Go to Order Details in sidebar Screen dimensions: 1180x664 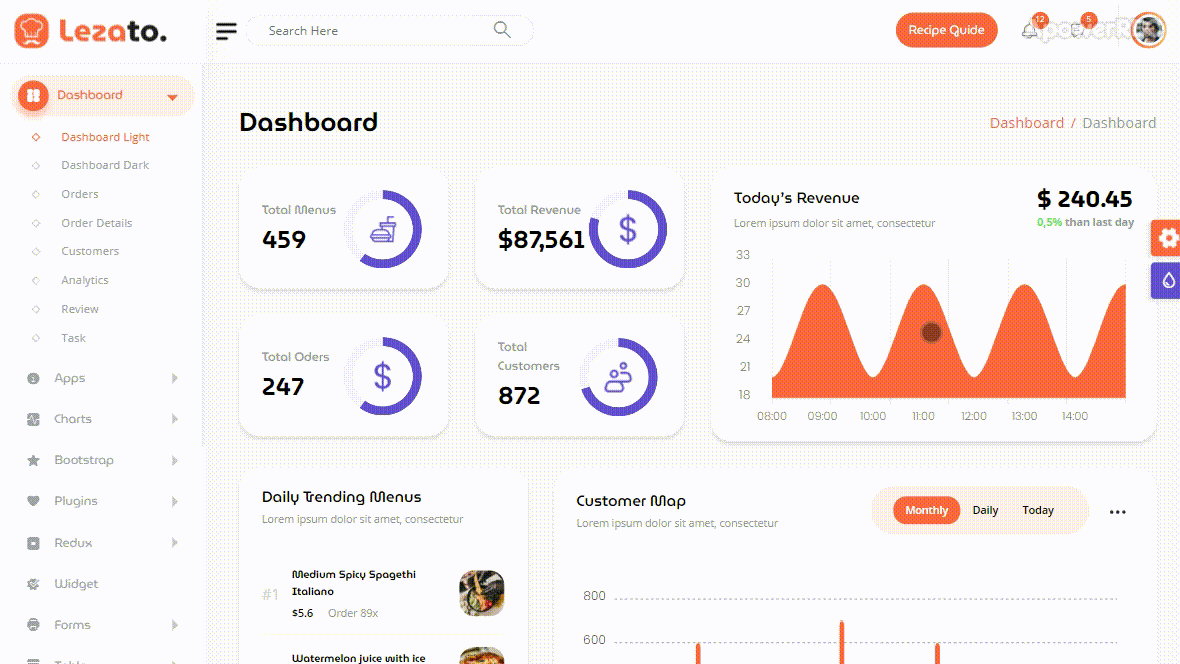click(97, 223)
